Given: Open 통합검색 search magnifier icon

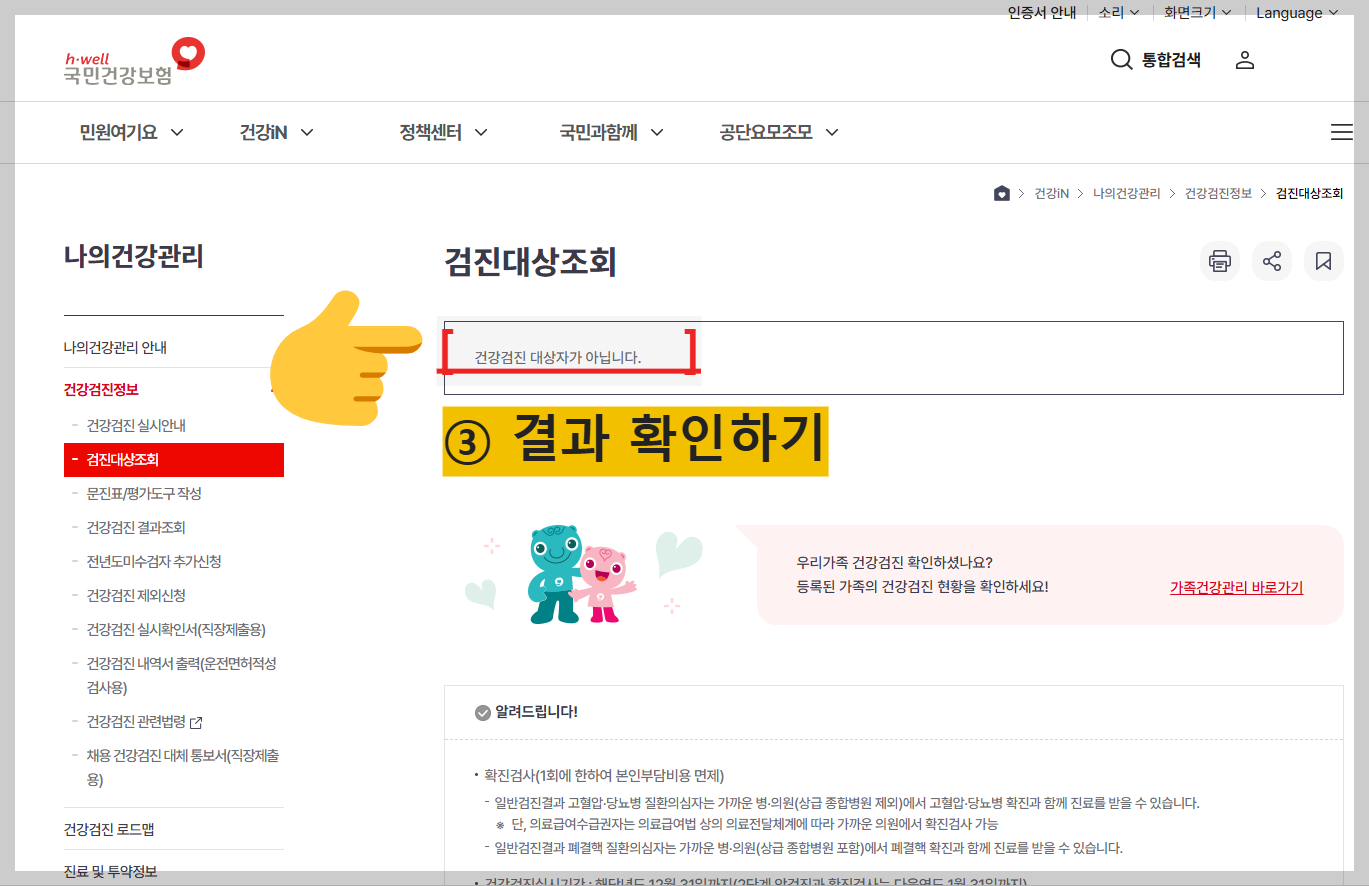Looking at the screenshot, I should point(1121,60).
